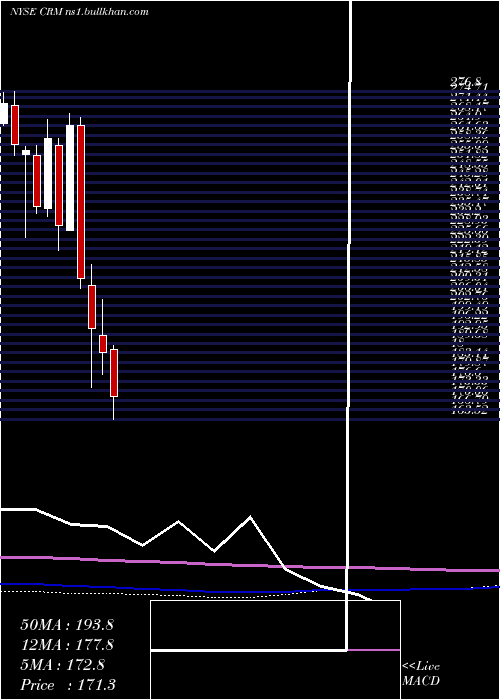Click the 50MA : 193.8 value
500x700 pixels.
point(67,625)
